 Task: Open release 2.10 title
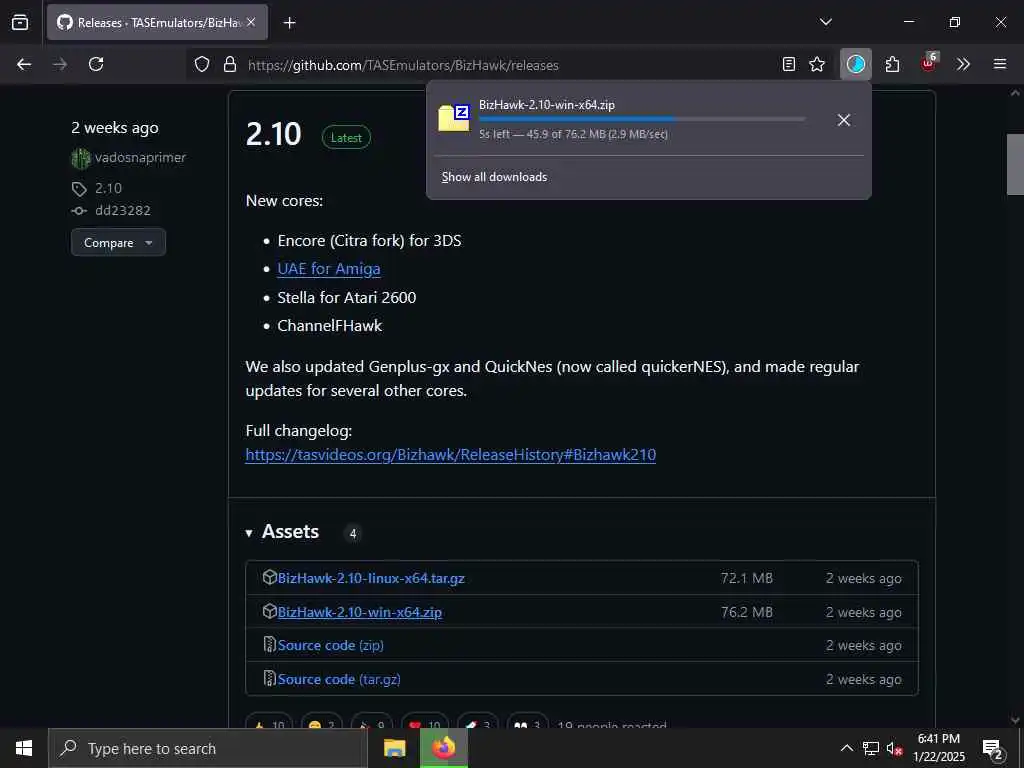pos(273,134)
